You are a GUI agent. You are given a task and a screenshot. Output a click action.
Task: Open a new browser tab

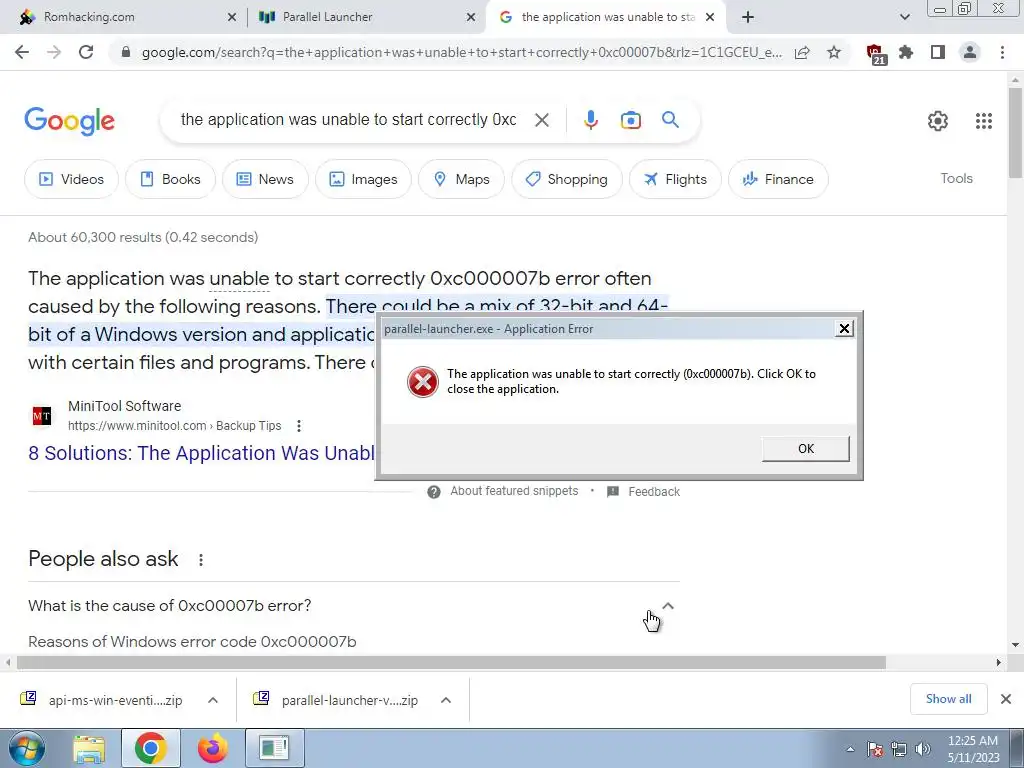coord(748,18)
